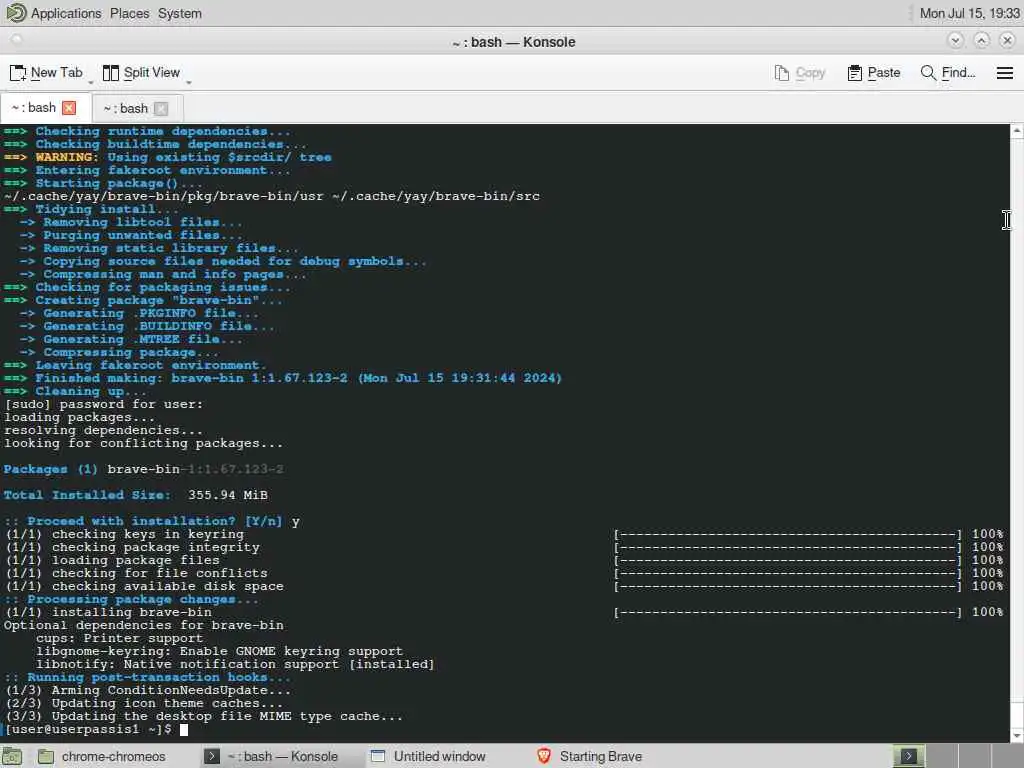1024x768 pixels.
Task: Click '(2/3) Updating icon theme caches...' line
Action: pyautogui.click(x=144, y=703)
